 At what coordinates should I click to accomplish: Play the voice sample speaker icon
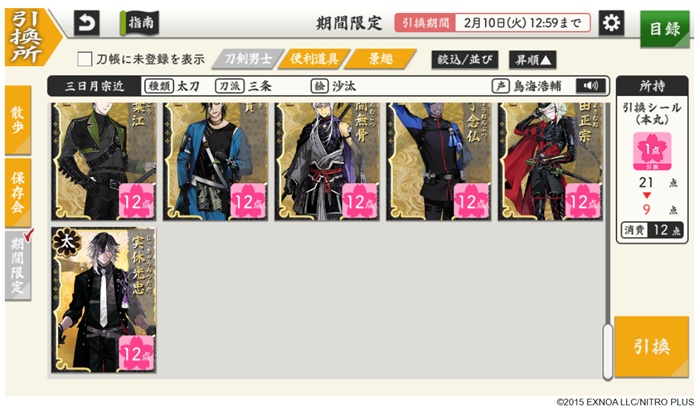(x=591, y=86)
